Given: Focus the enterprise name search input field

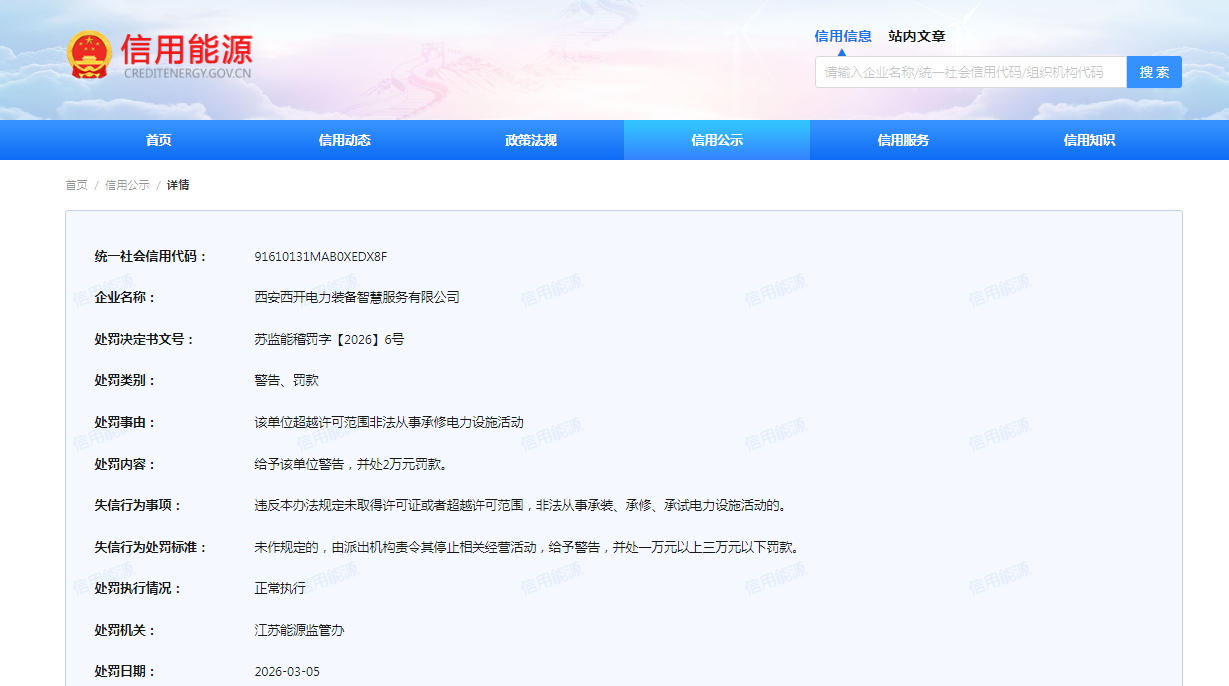Looking at the screenshot, I should coord(970,72).
